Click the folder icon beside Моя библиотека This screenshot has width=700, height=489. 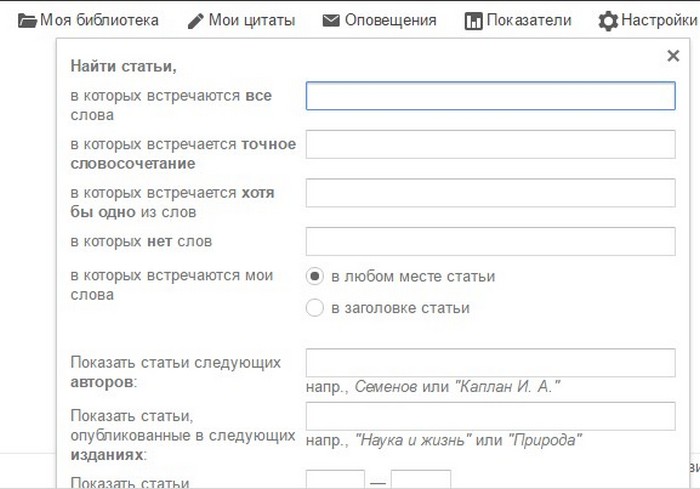tap(27, 20)
